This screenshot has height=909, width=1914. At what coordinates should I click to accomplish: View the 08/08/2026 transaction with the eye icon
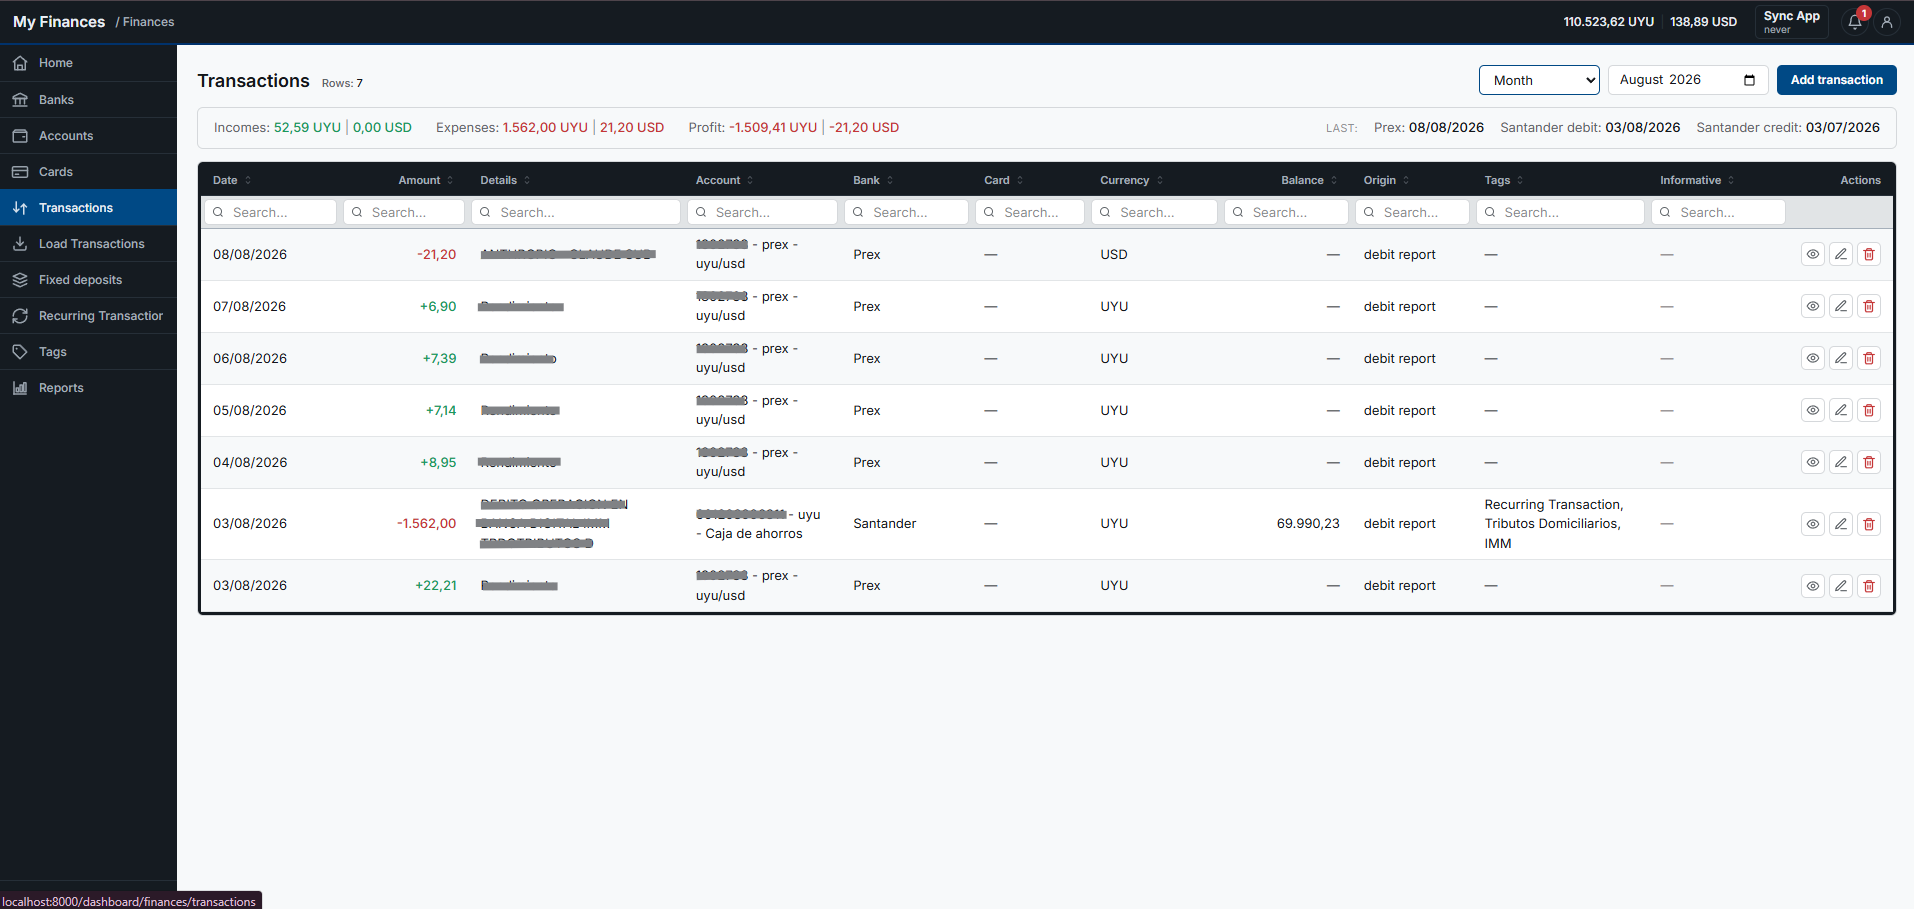pos(1813,254)
